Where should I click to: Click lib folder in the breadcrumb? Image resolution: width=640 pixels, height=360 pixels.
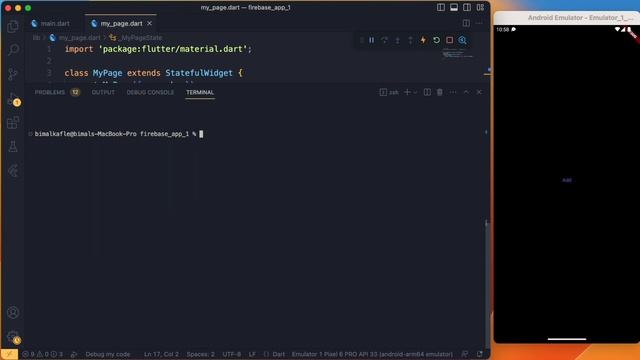tap(36, 38)
